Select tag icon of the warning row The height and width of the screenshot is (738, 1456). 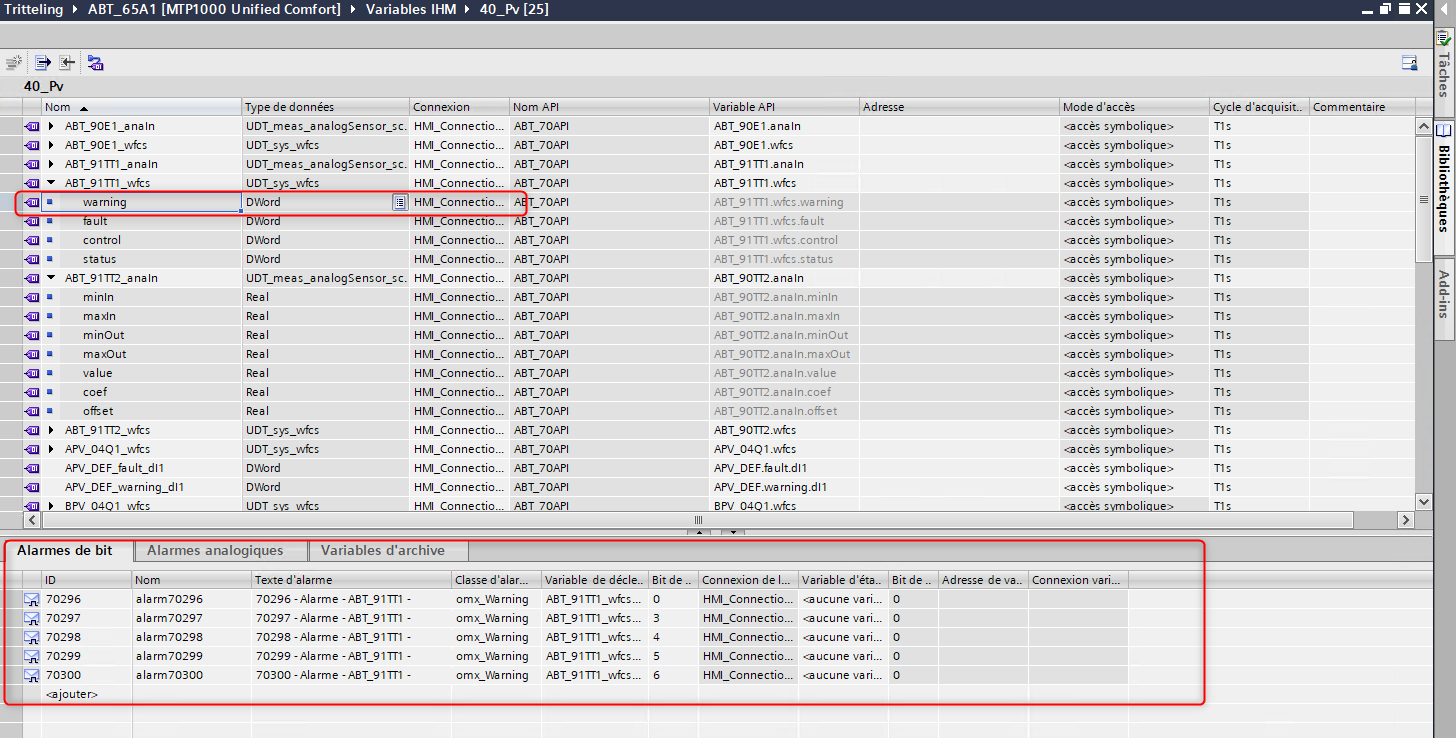pyautogui.click(x=32, y=202)
